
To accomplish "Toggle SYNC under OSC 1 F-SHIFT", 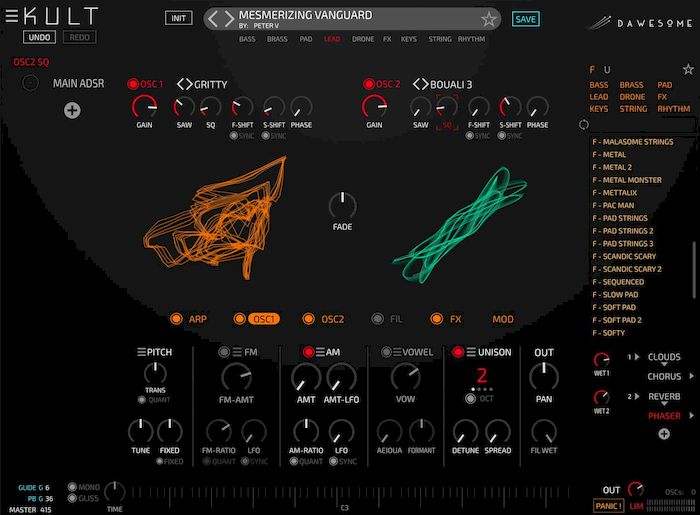I will (x=233, y=136).
